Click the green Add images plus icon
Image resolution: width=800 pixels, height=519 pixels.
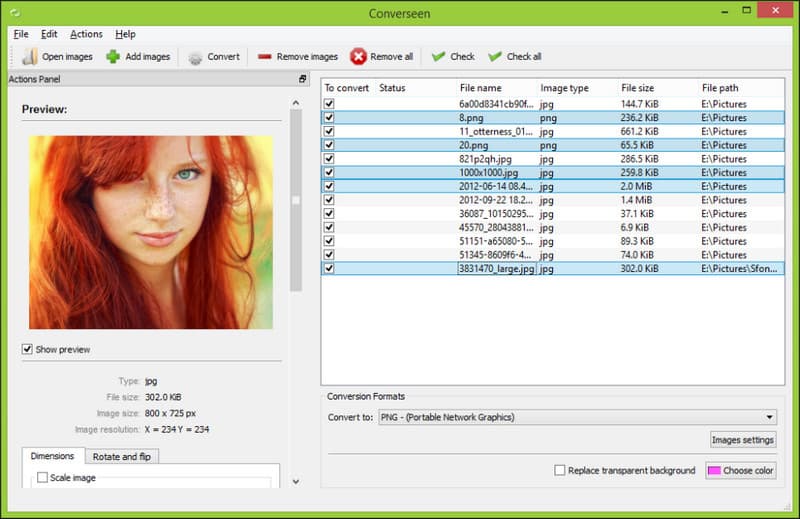point(113,57)
